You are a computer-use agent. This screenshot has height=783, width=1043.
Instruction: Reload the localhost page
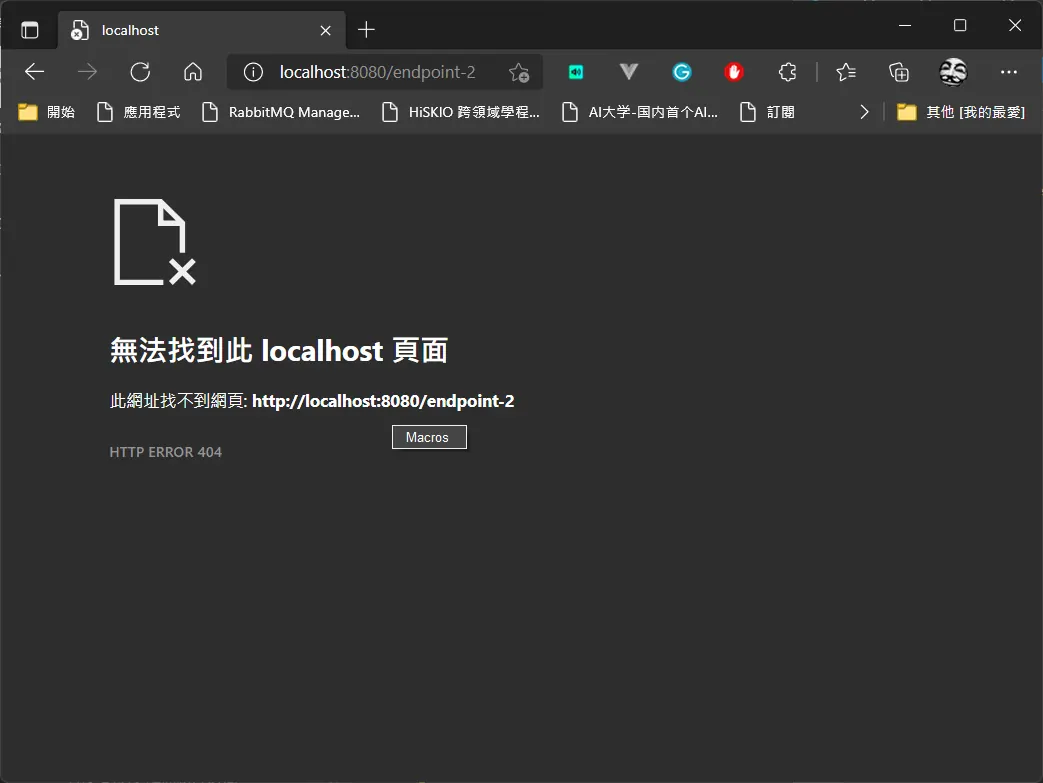(140, 72)
